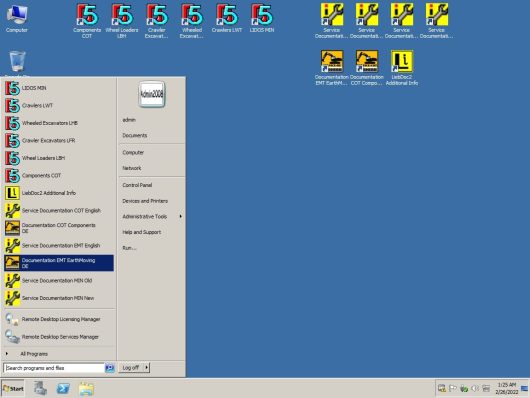Viewport: 530px width, 398px height.
Task: Open Network from the Start menu
Action: click(x=151, y=168)
